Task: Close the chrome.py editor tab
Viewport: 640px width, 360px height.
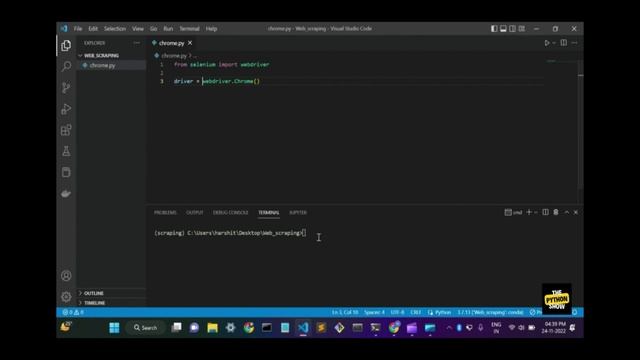Action: (x=190, y=43)
